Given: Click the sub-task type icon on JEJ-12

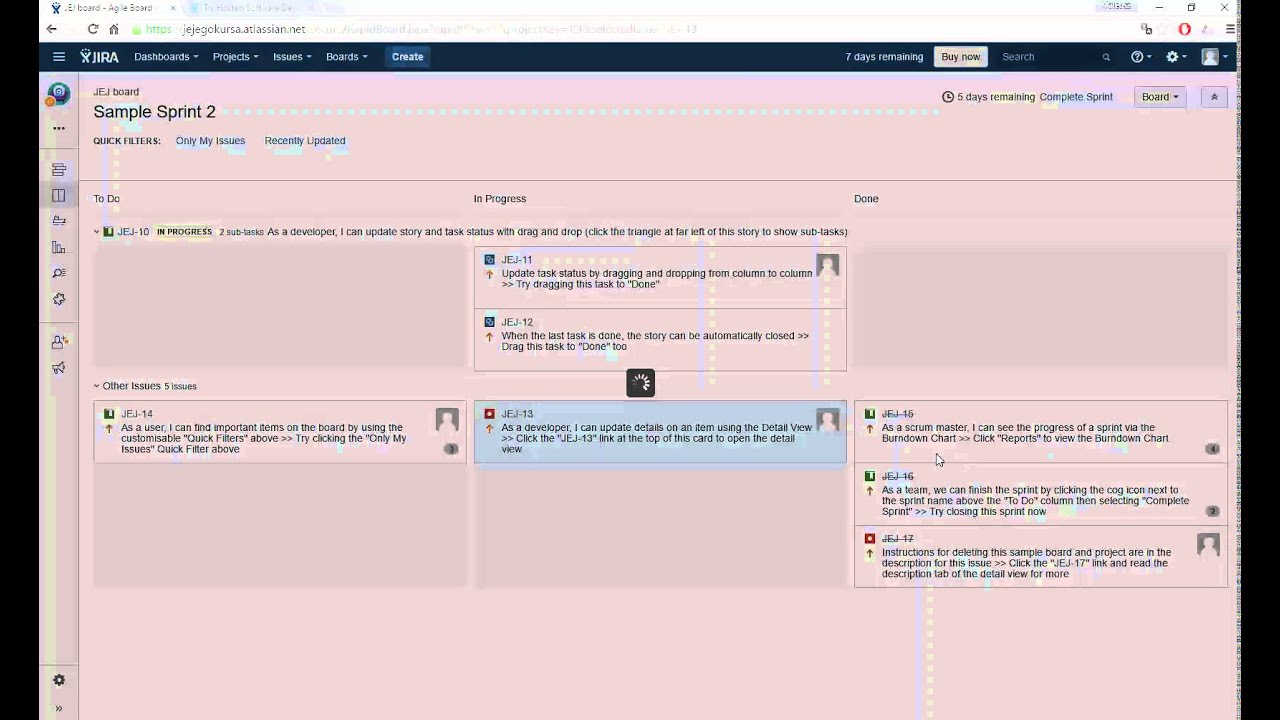Looking at the screenshot, I should coord(489,322).
